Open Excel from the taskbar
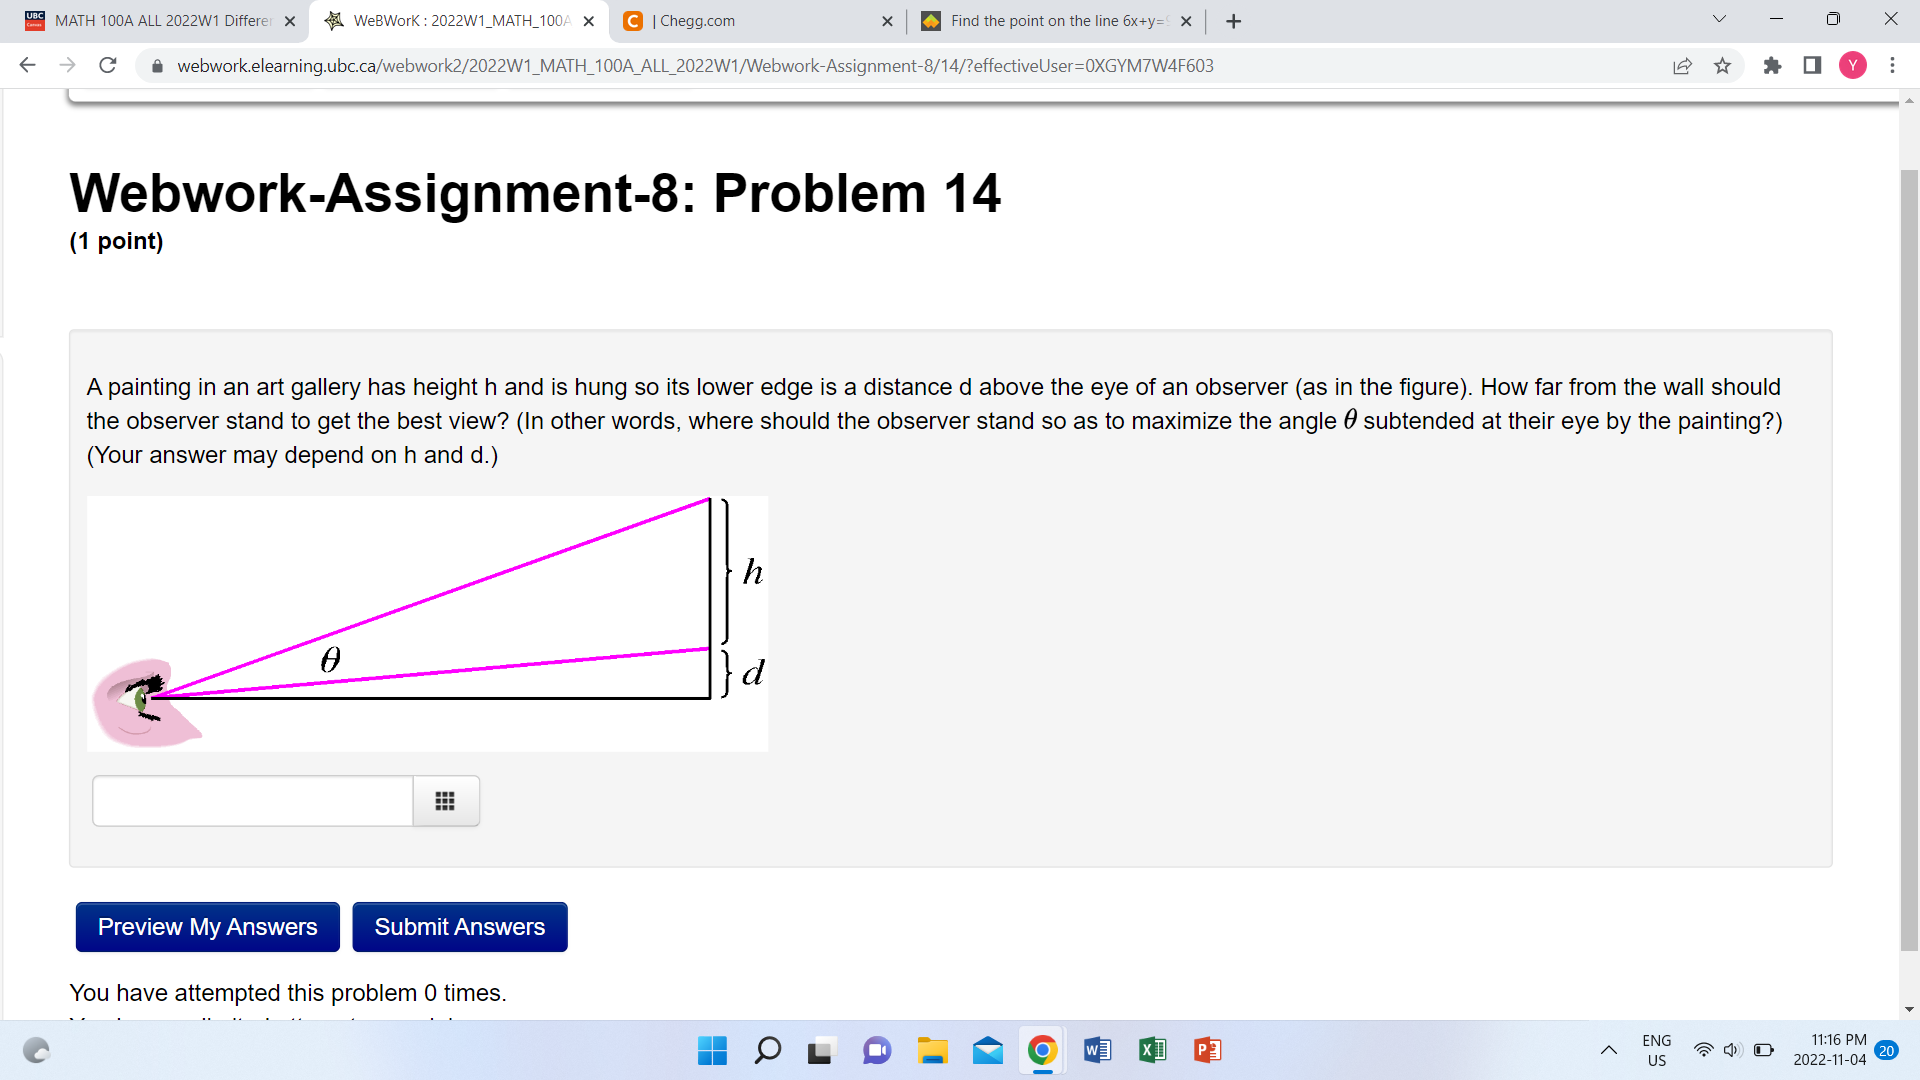This screenshot has width=1920, height=1080. click(1152, 1050)
